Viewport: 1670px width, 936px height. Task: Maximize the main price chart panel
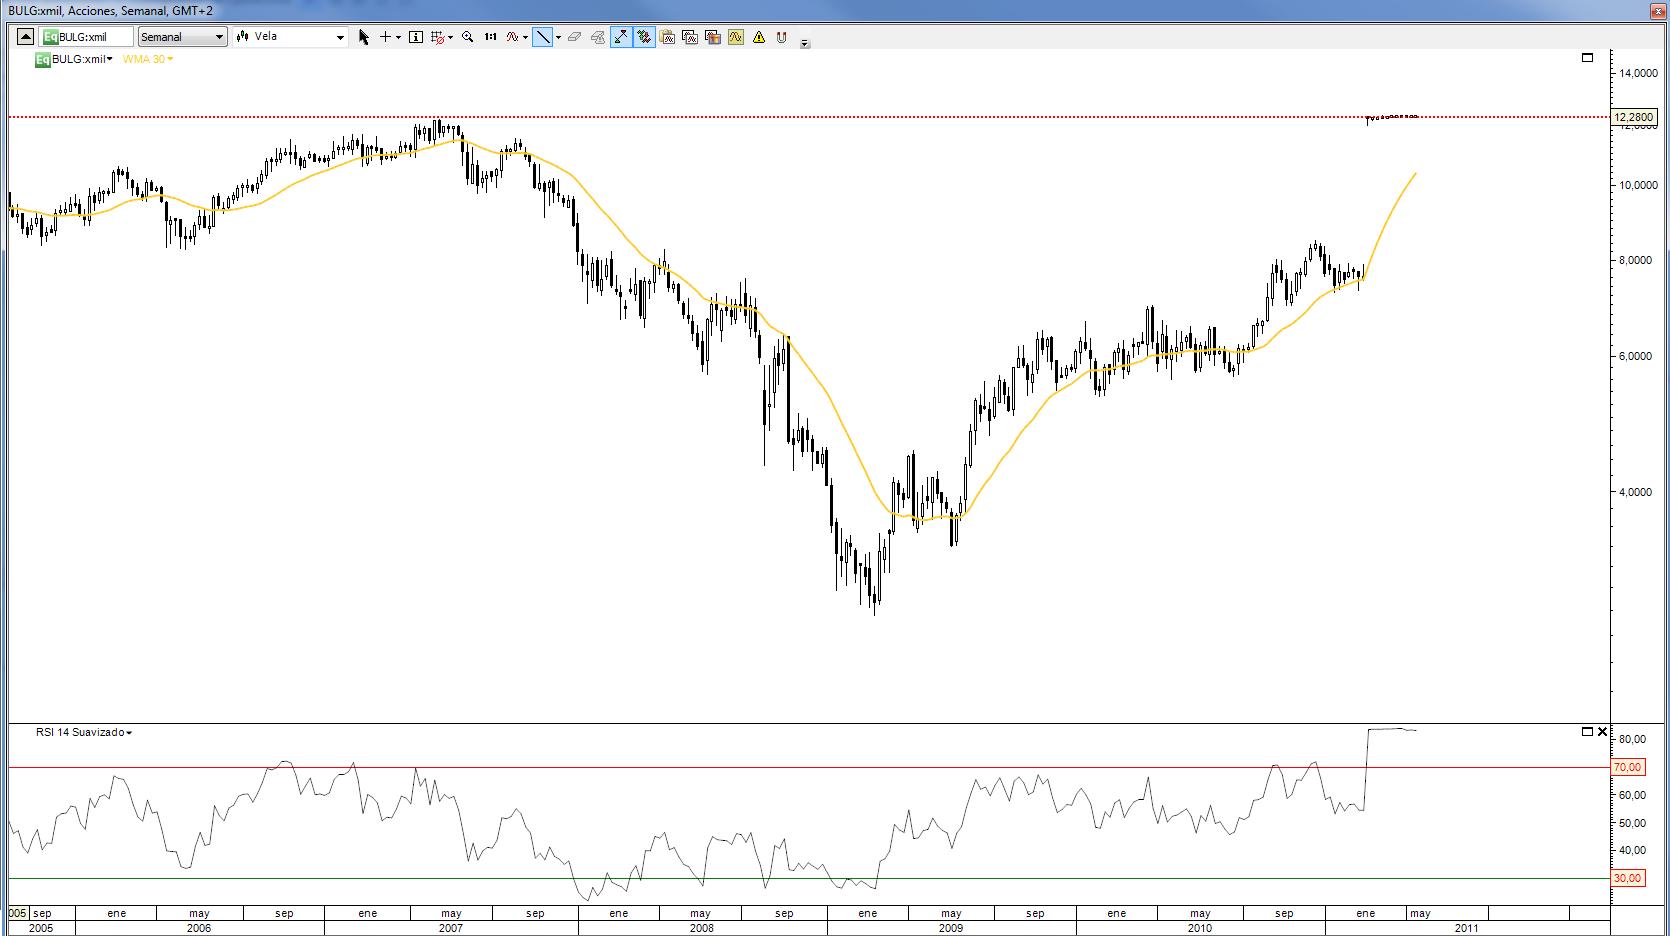[x=1587, y=58]
